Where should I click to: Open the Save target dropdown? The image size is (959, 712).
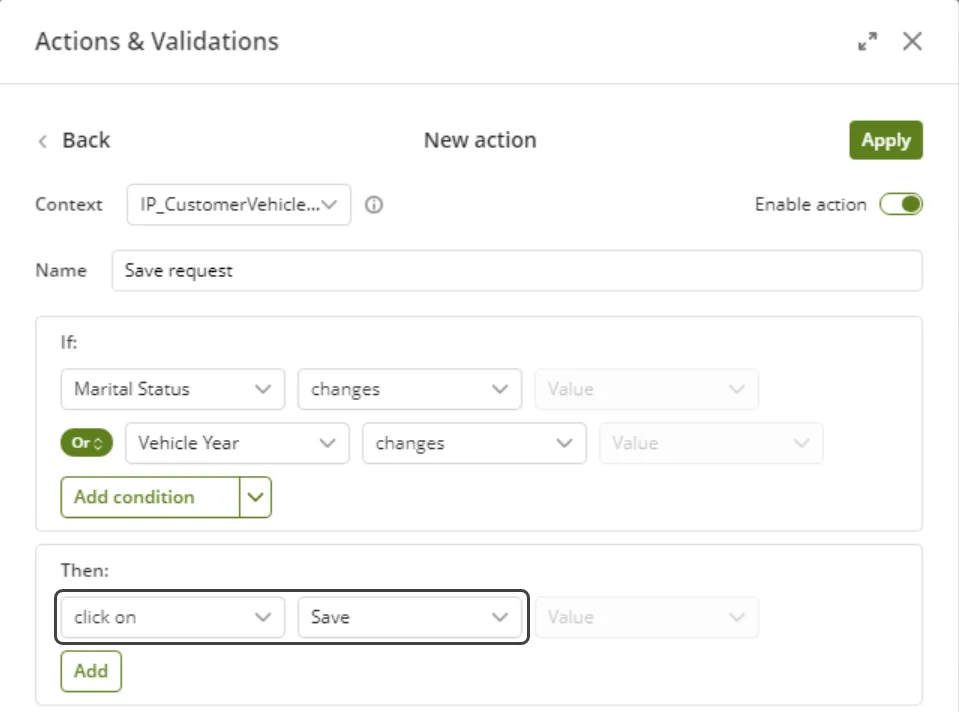click(x=409, y=617)
